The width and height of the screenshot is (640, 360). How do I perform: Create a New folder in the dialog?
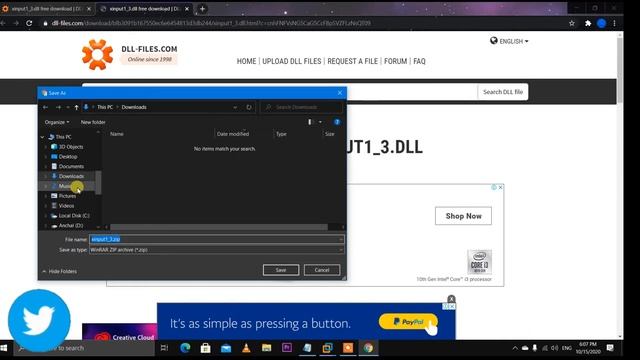pos(93,122)
